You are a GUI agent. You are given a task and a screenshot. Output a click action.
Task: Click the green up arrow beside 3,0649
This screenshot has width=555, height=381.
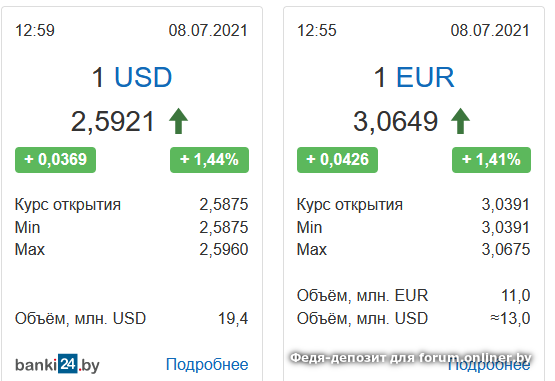[x=460, y=121]
